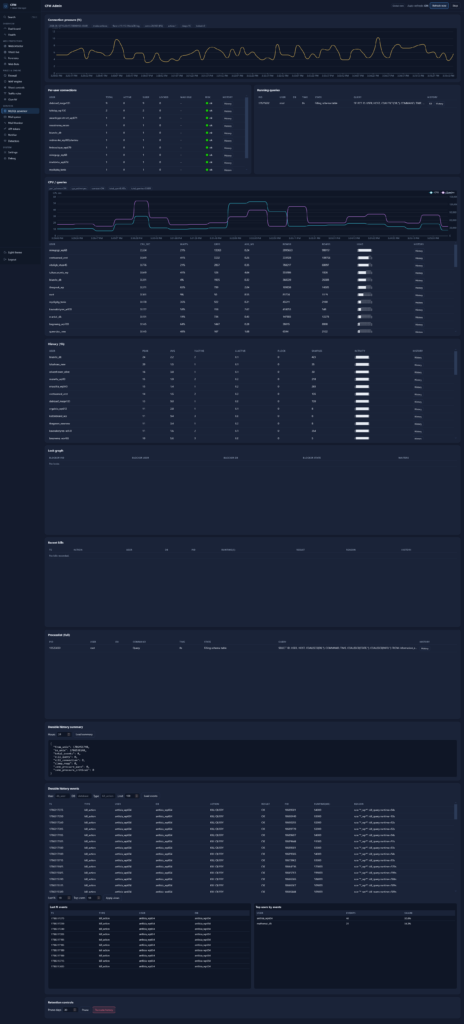Focus the Hours field in Governor history summary
The height and width of the screenshot is (1024, 464).
(x=64, y=734)
